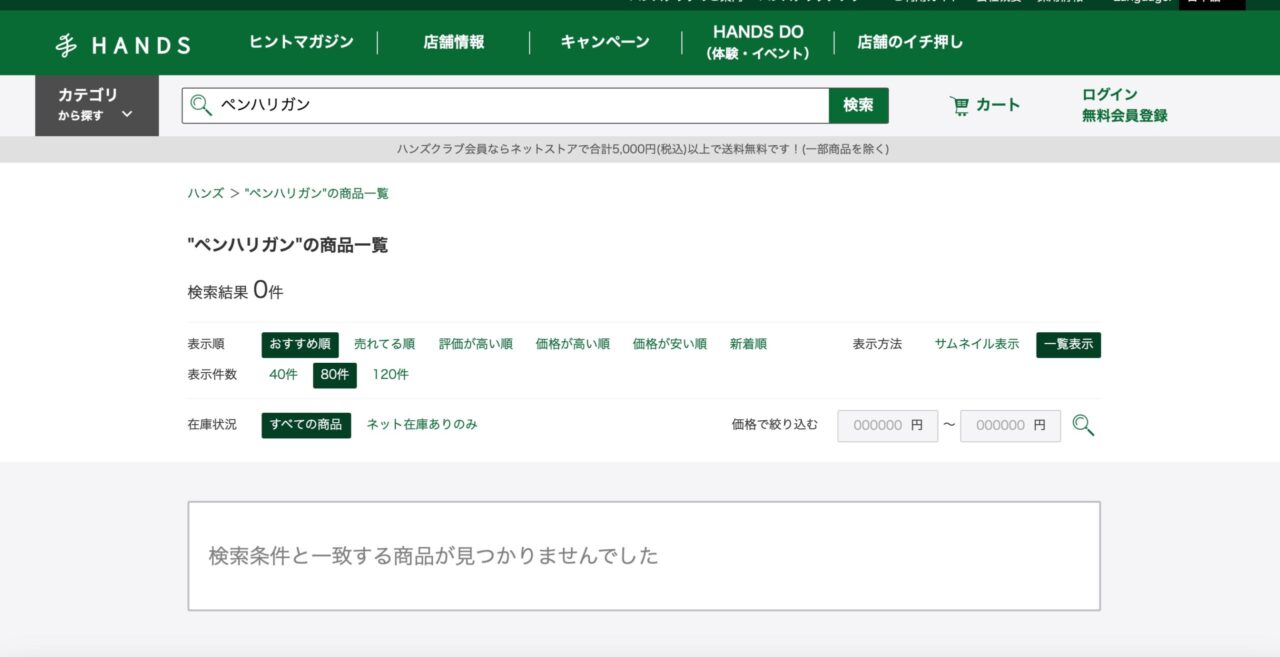Click the price filter magnifier icon
This screenshot has height=657, width=1280.
1083,425
